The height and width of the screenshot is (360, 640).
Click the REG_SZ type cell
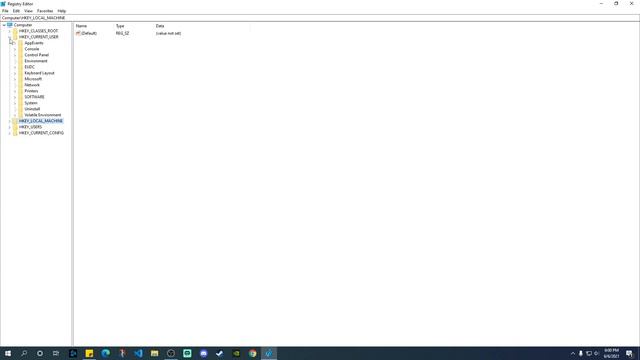pyautogui.click(x=122, y=33)
